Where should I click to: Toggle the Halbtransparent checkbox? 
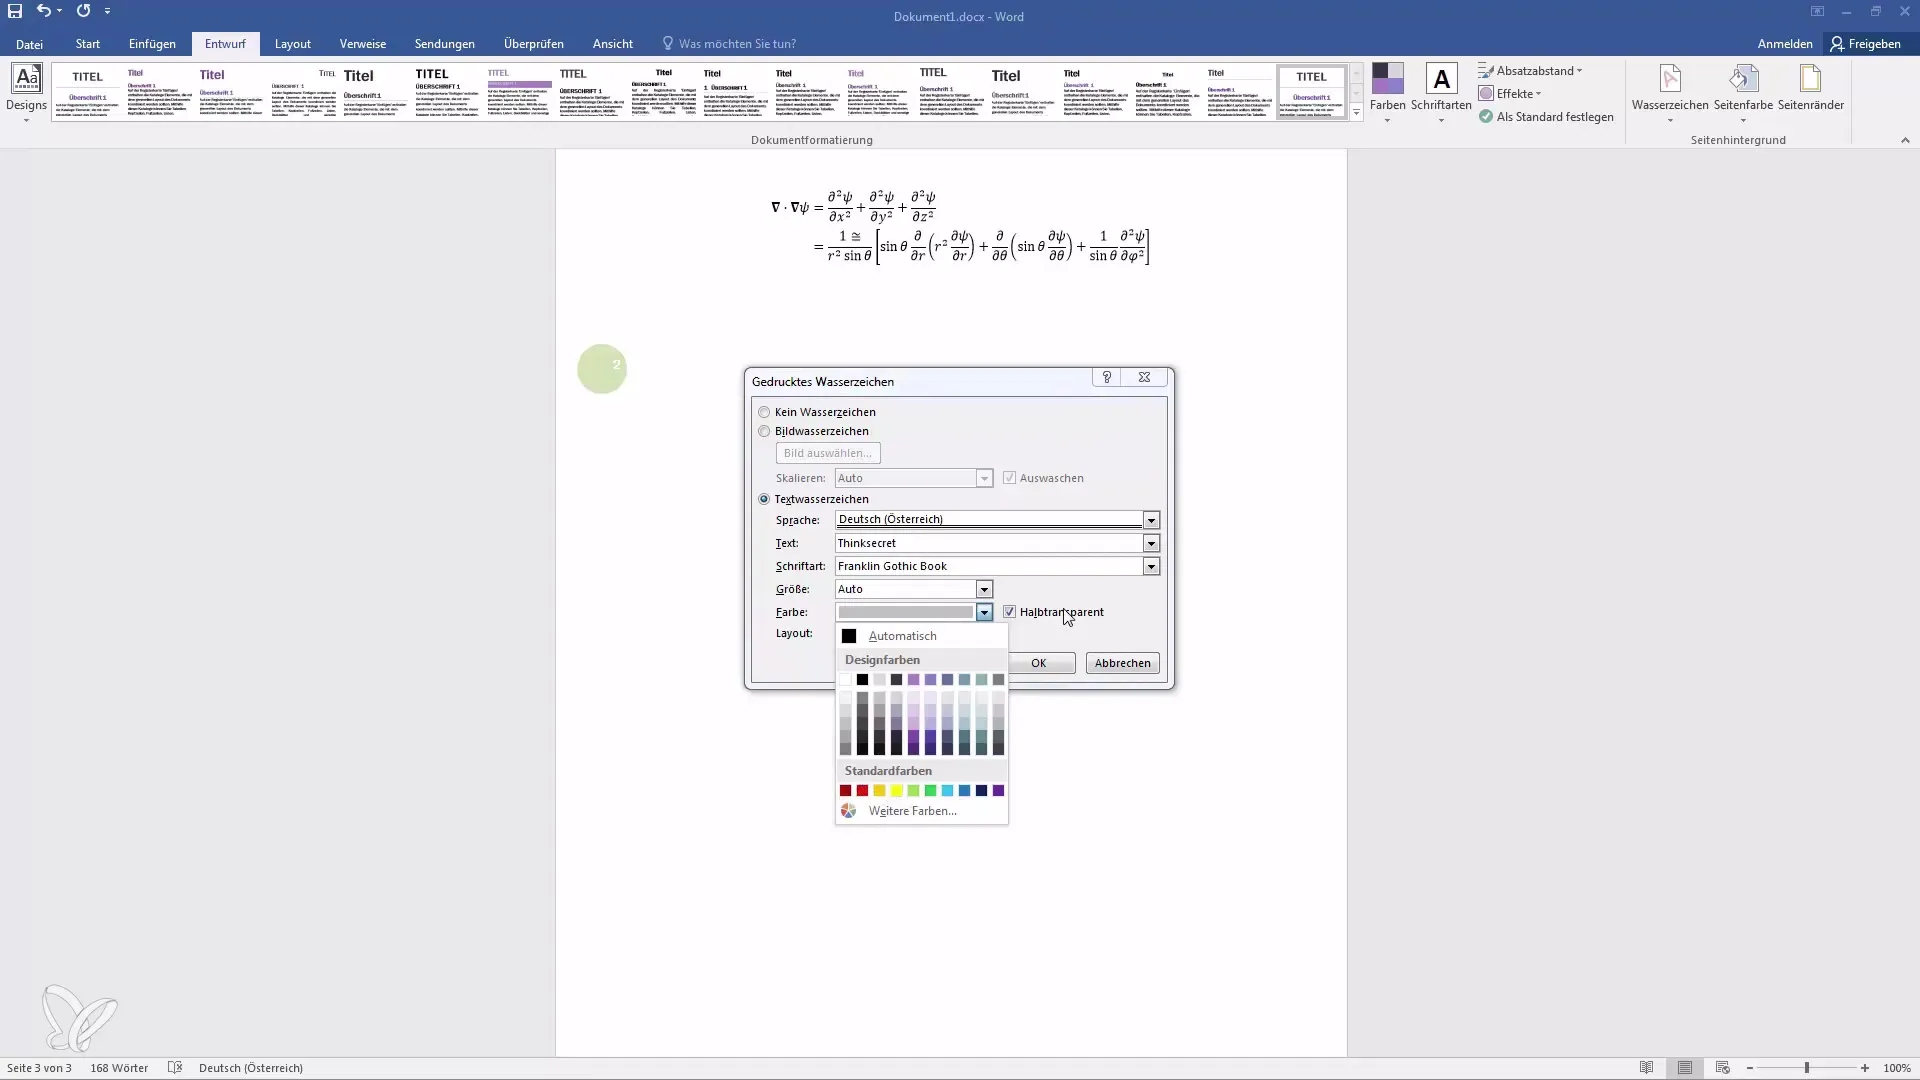coord(1009,612)
